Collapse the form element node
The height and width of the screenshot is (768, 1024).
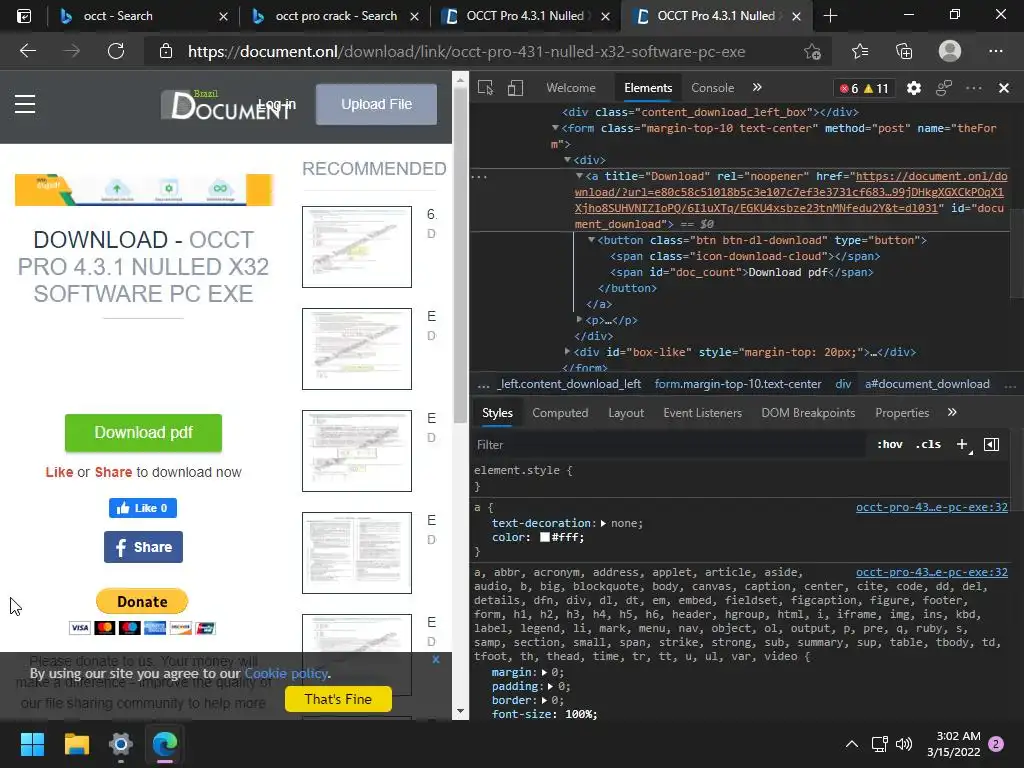pyautogui.click(x=555, y=128)
